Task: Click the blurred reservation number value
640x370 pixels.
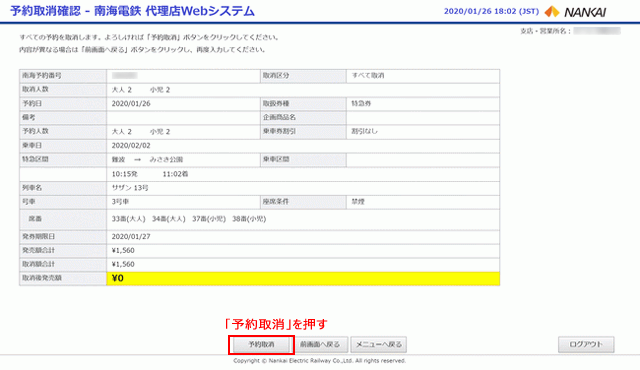Action: 125,76
